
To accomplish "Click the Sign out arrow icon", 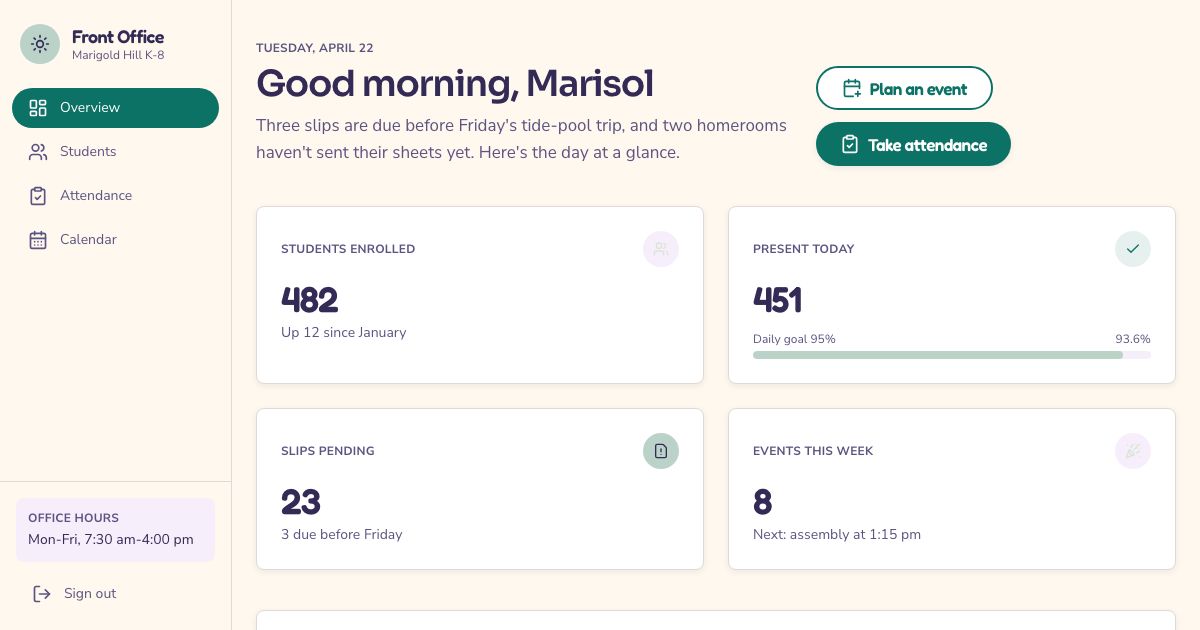I will [42, 594].
